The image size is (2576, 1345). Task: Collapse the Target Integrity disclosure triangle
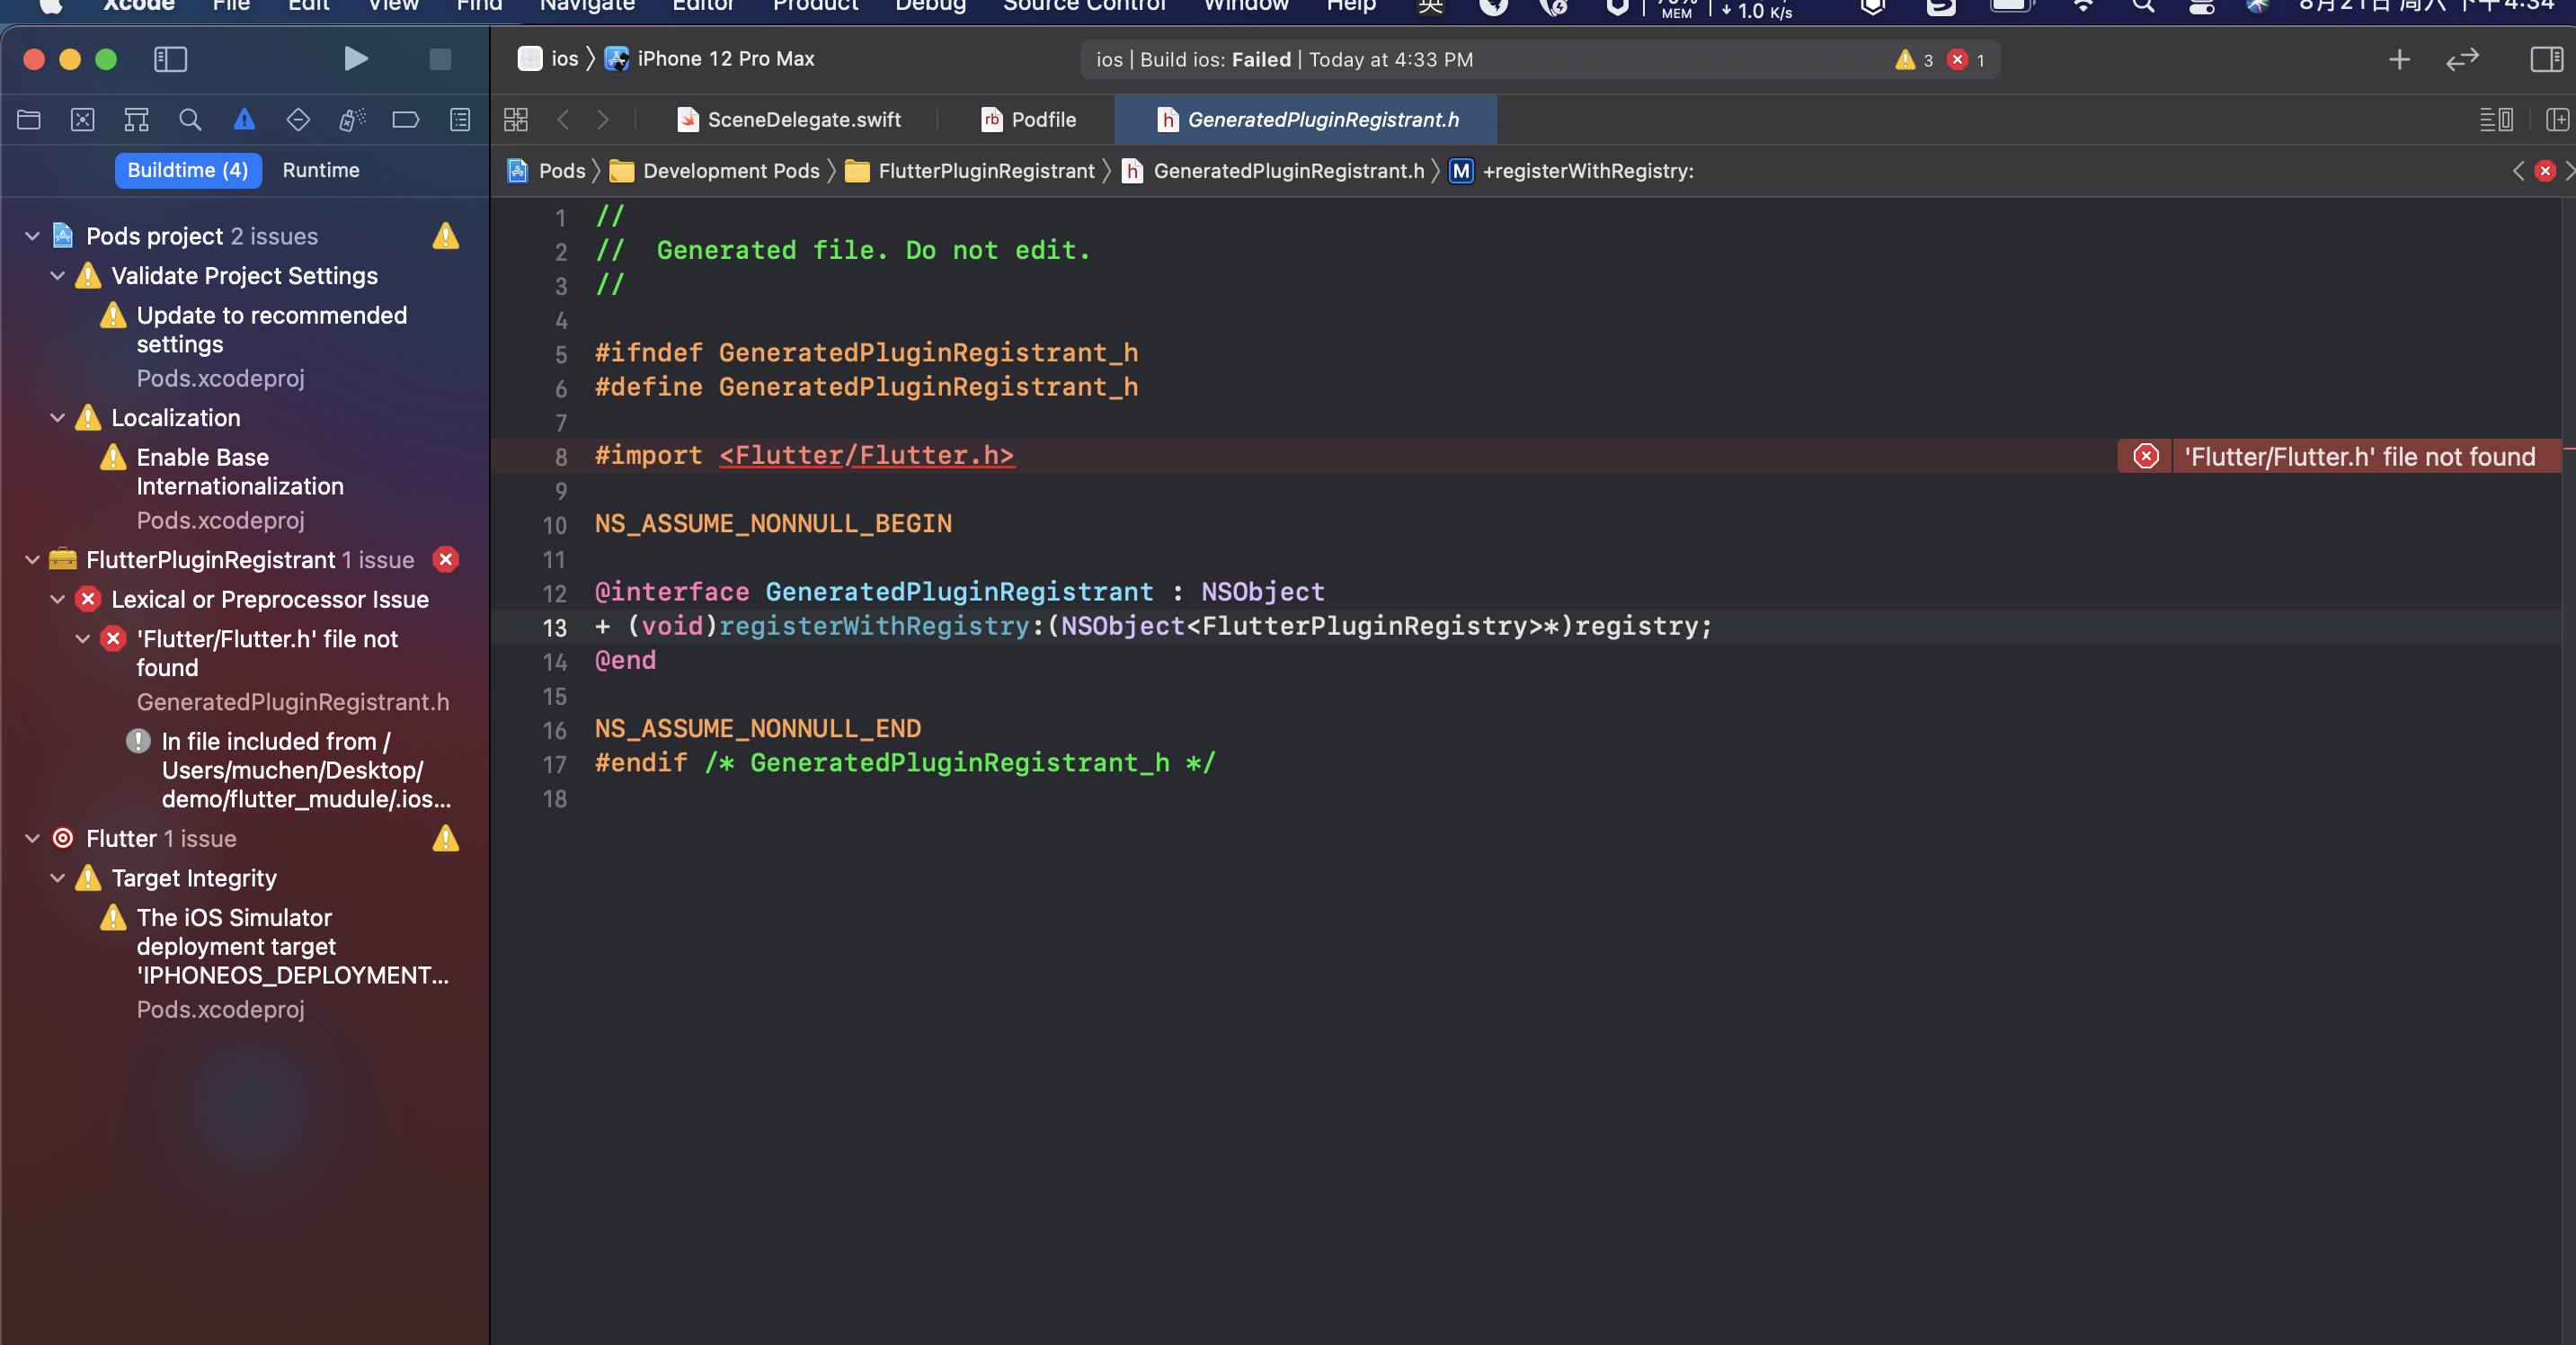57,878
